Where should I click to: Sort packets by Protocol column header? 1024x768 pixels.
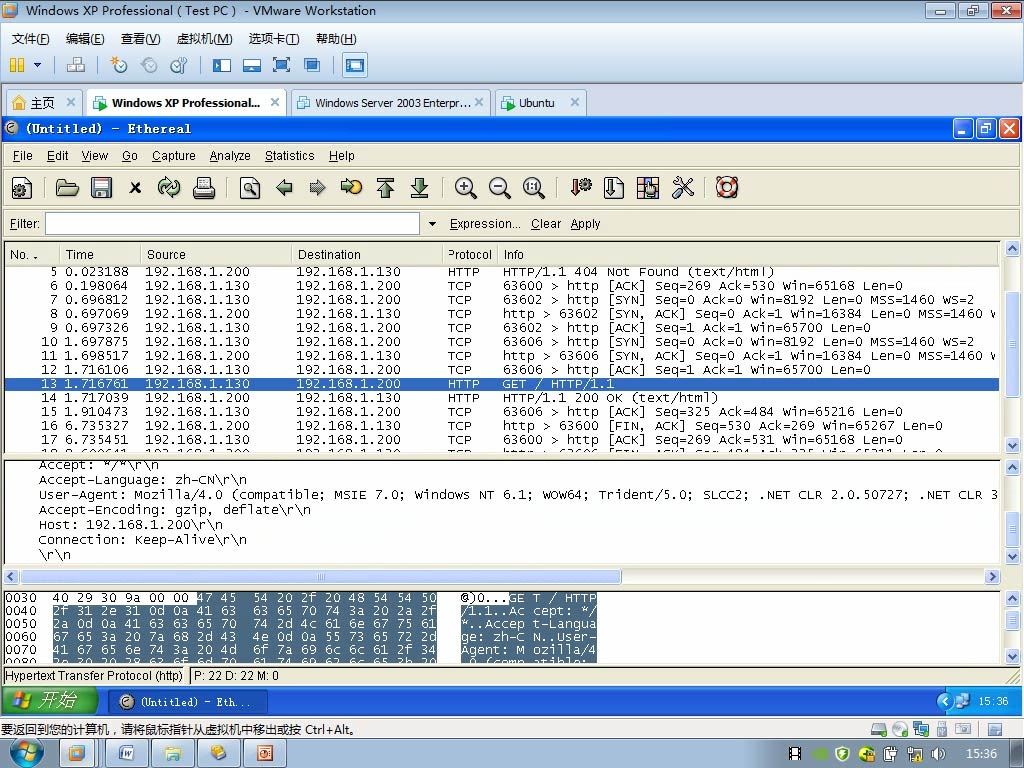pos(470,255)
